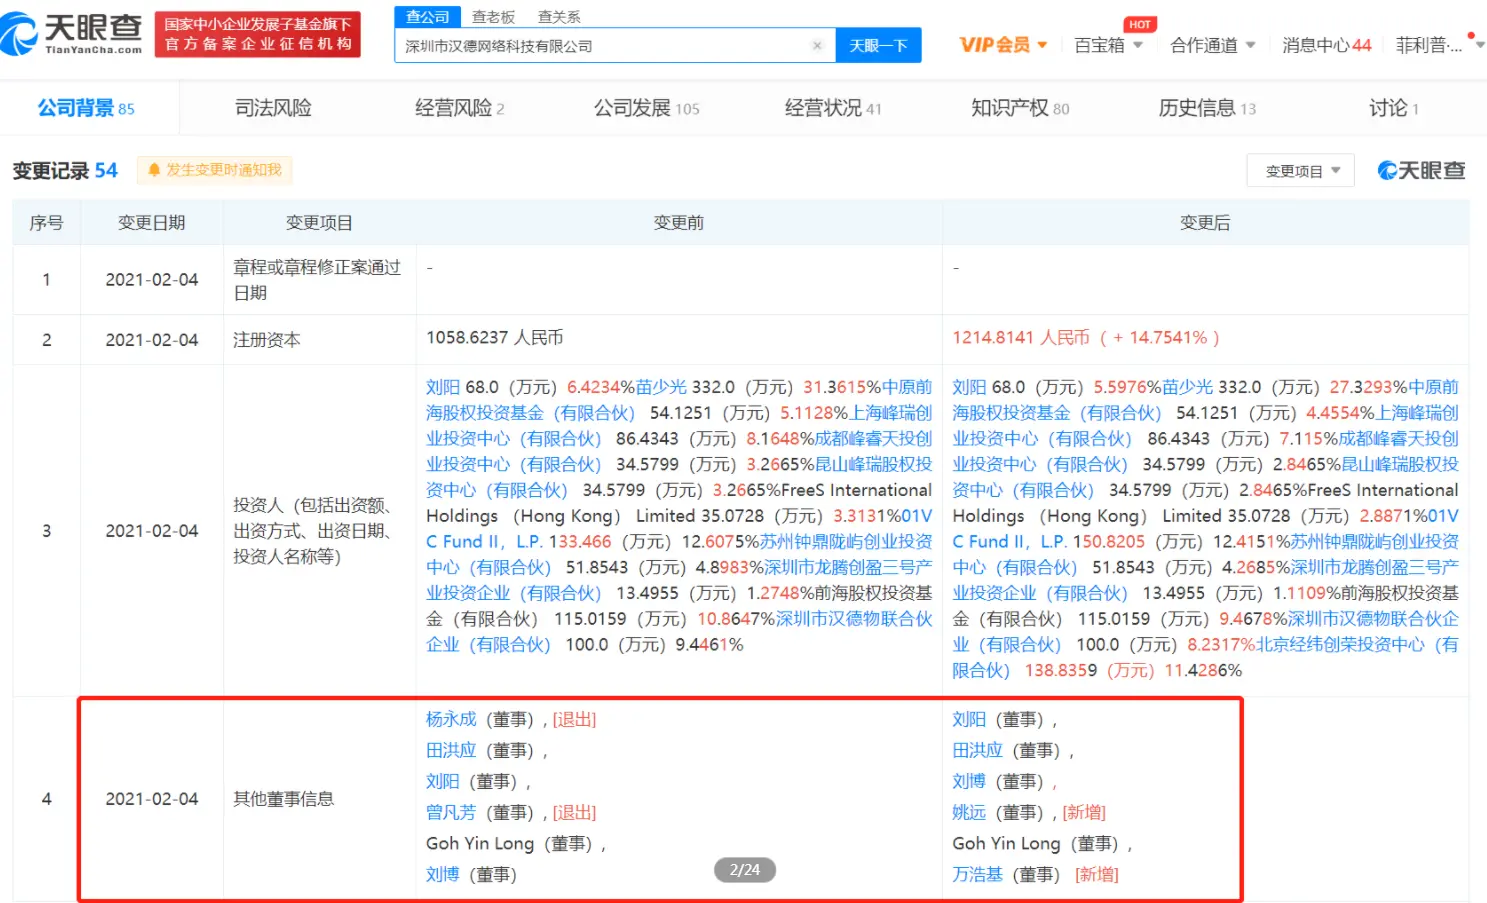Open the 经营风险 tab
Viewport: 1487px width, 903px height.
click(459, 108)
